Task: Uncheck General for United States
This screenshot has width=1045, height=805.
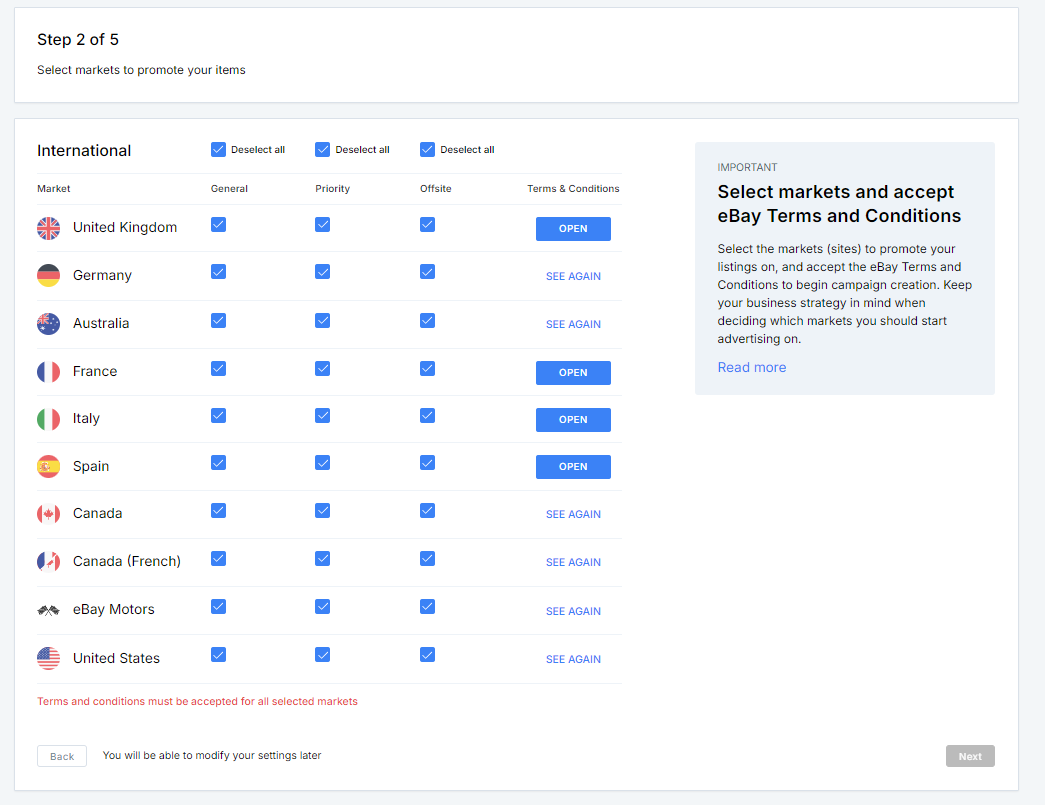Action: (218, 655)
